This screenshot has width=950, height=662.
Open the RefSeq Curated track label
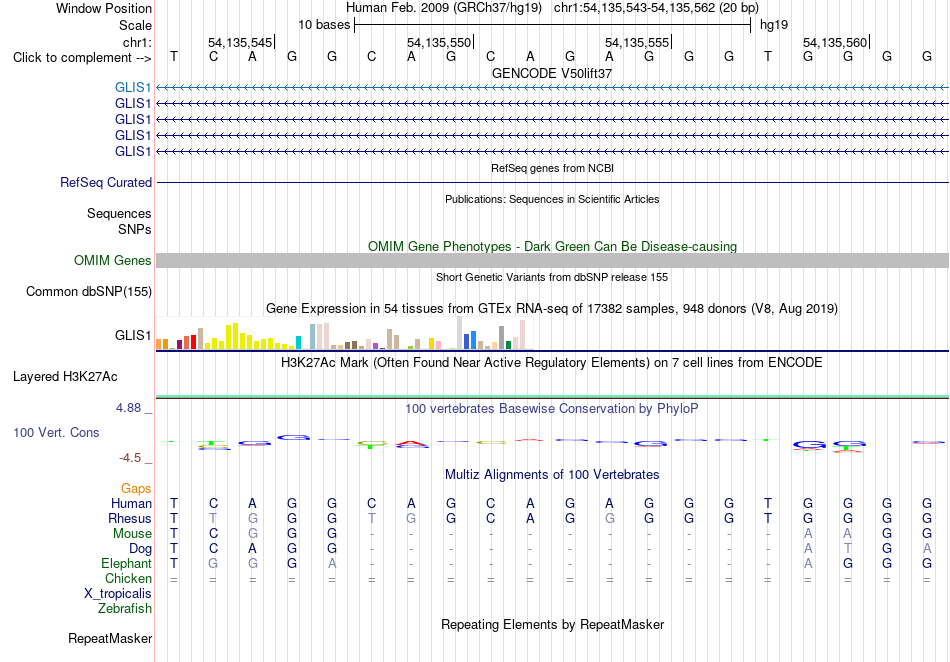pyautogui.click(x=106, y=182)
